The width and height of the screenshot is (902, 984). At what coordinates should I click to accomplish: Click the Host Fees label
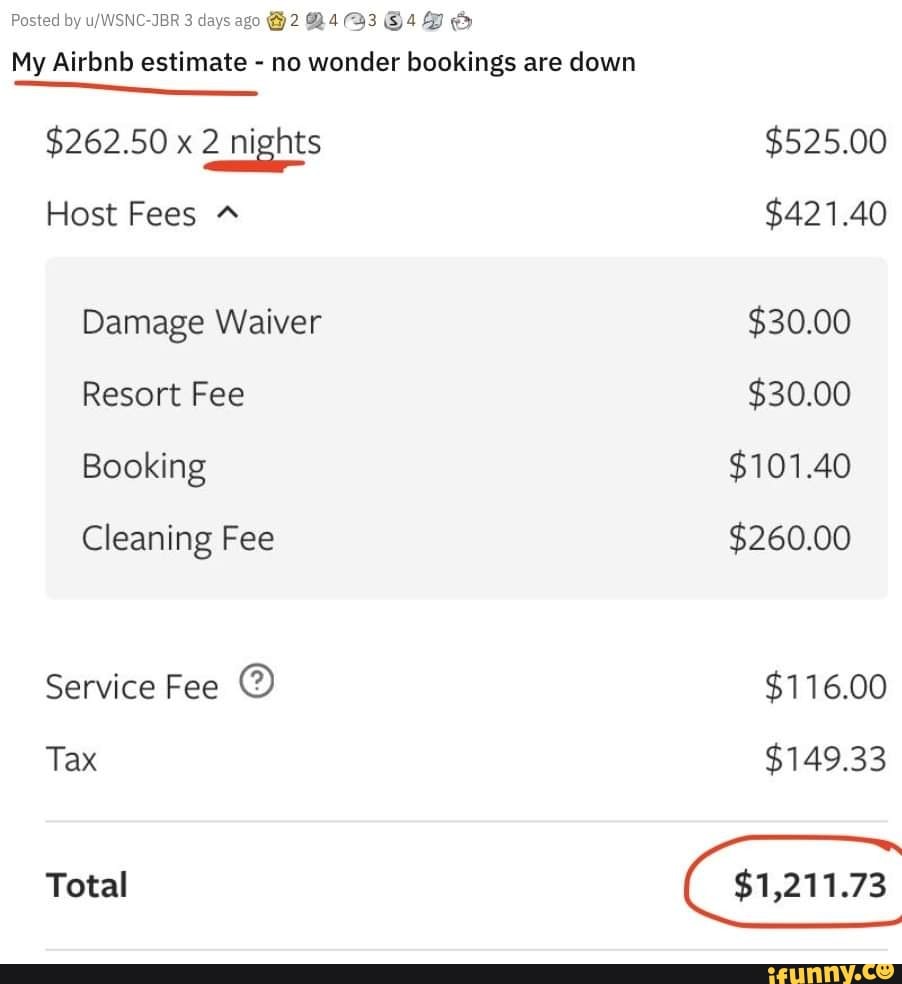(121, 214)
